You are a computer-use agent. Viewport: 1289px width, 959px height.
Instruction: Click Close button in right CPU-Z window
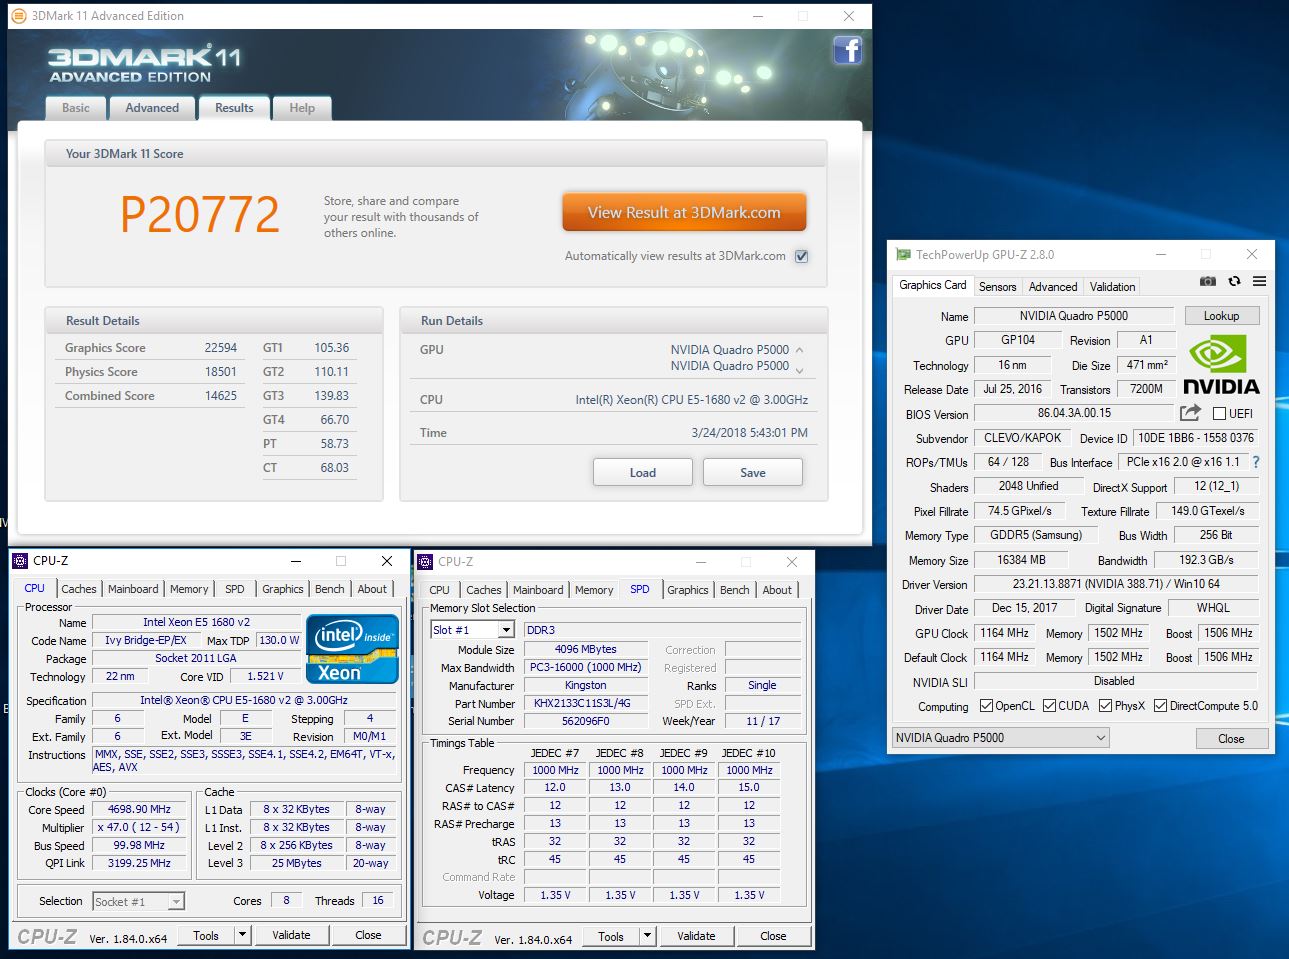click(773, 936)
